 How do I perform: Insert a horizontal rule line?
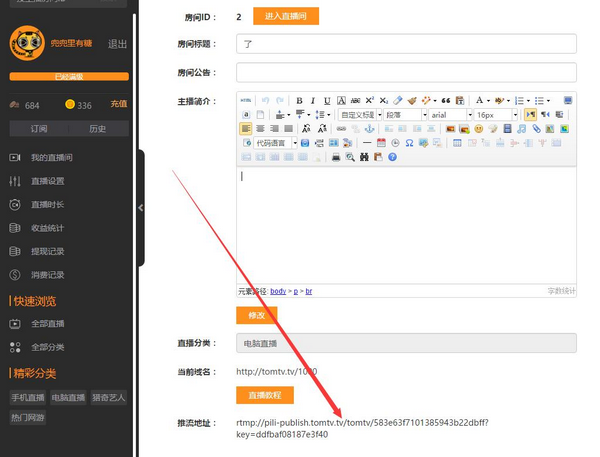tap(367, 143)
